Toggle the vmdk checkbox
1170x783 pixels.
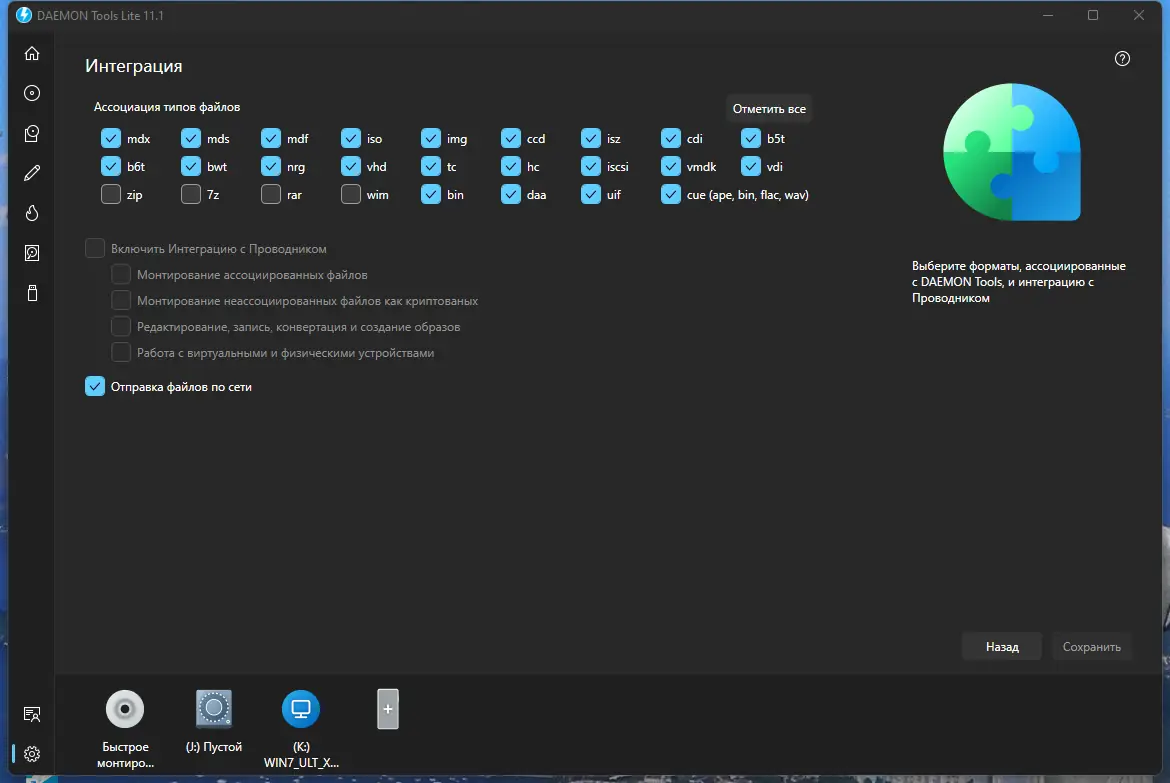tap(671, 166)
